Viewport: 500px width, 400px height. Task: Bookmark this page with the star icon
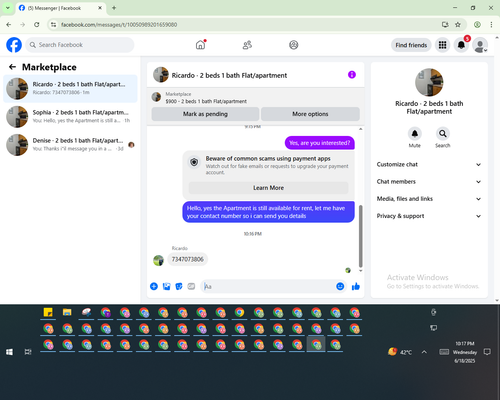[x=458, y=24]
